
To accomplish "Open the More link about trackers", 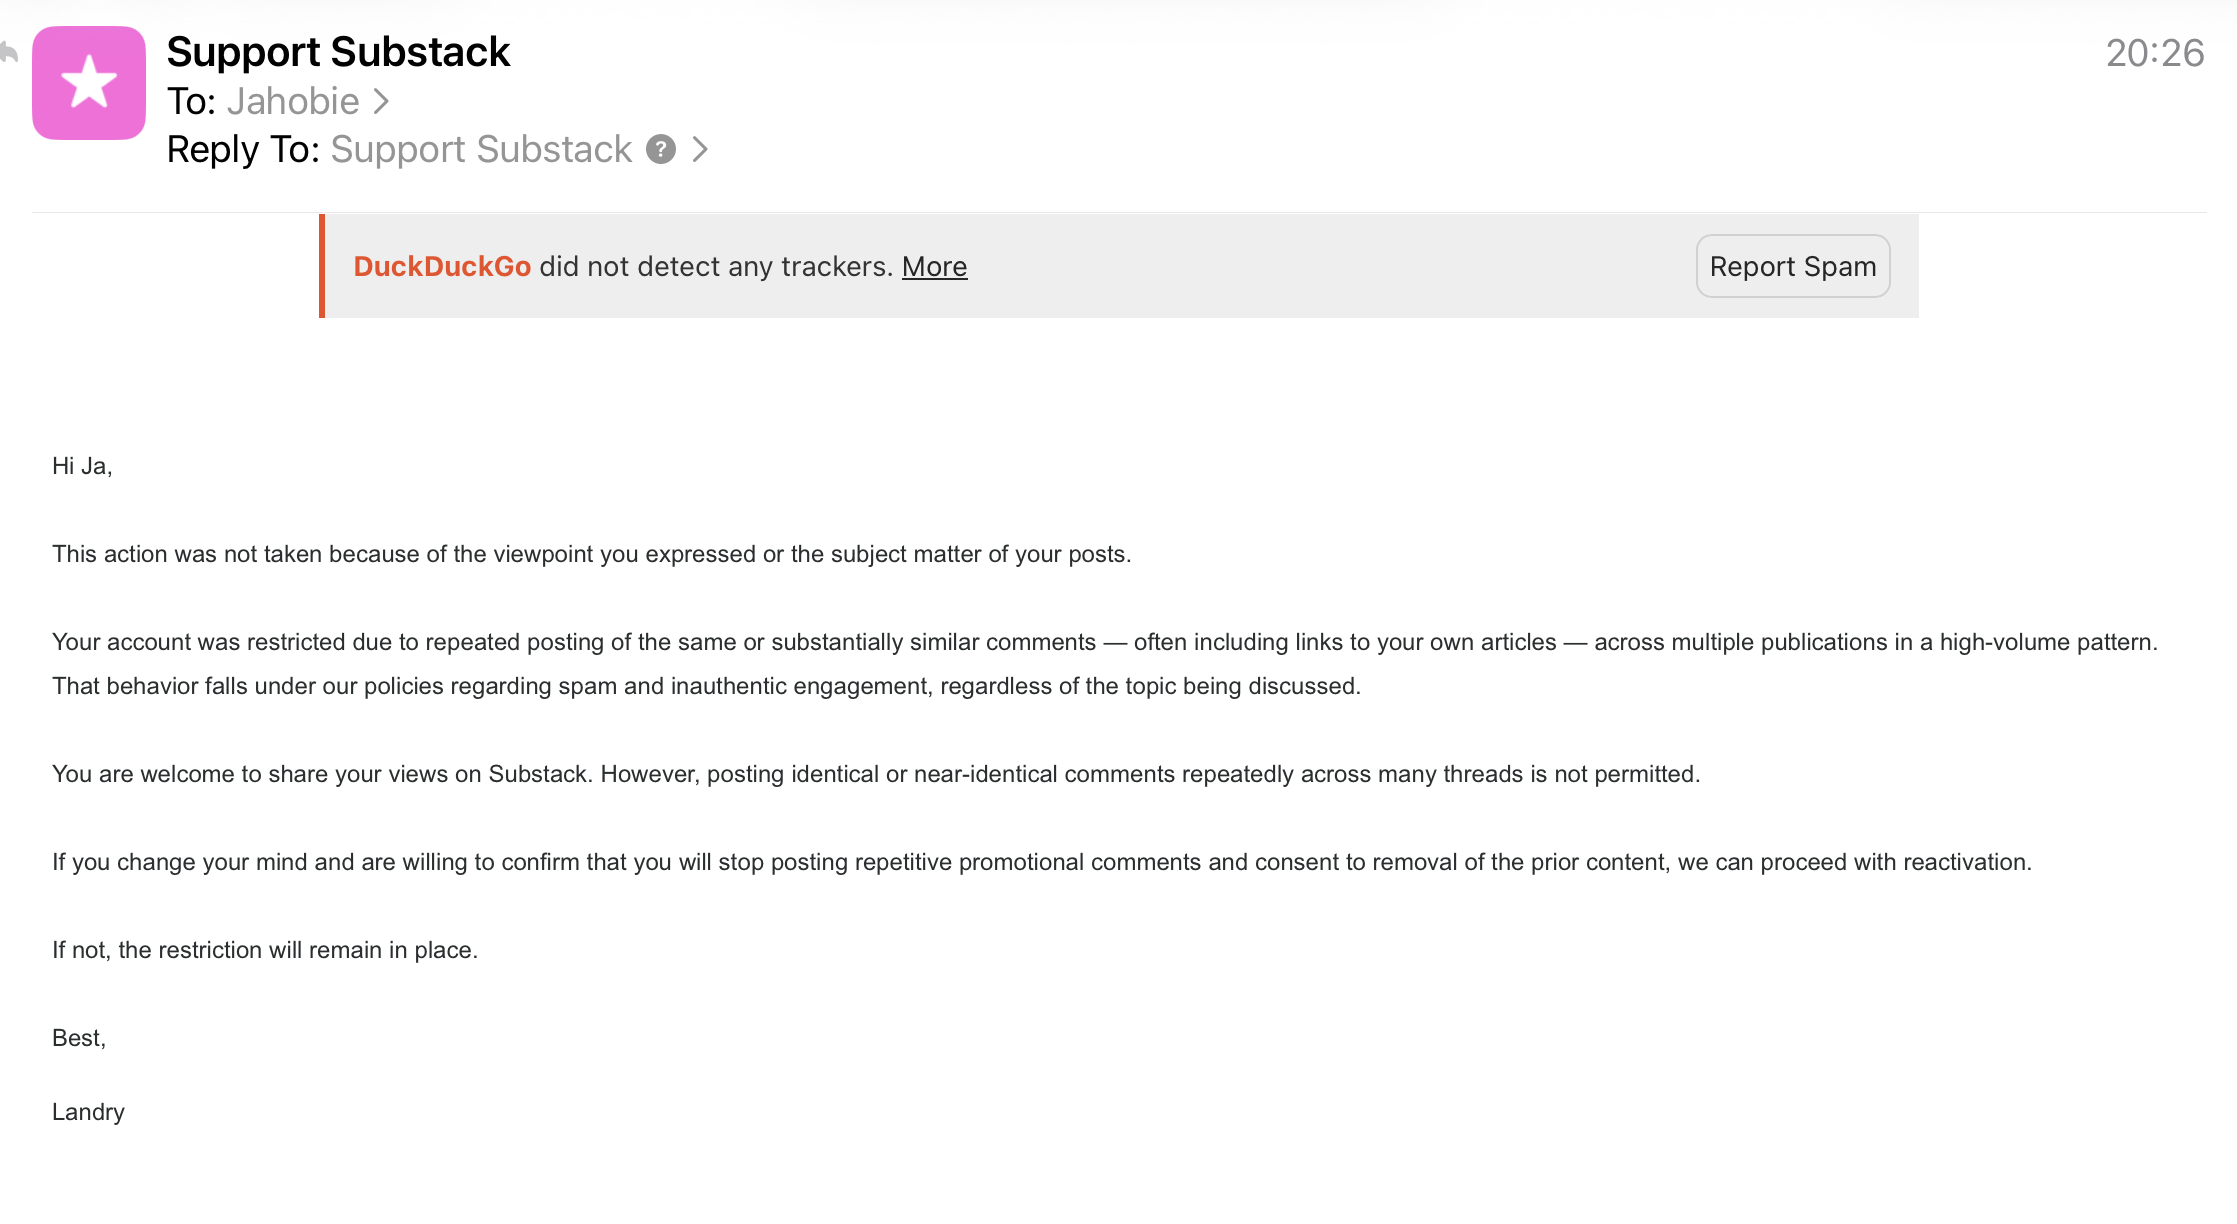I will [x=934, y=266].
